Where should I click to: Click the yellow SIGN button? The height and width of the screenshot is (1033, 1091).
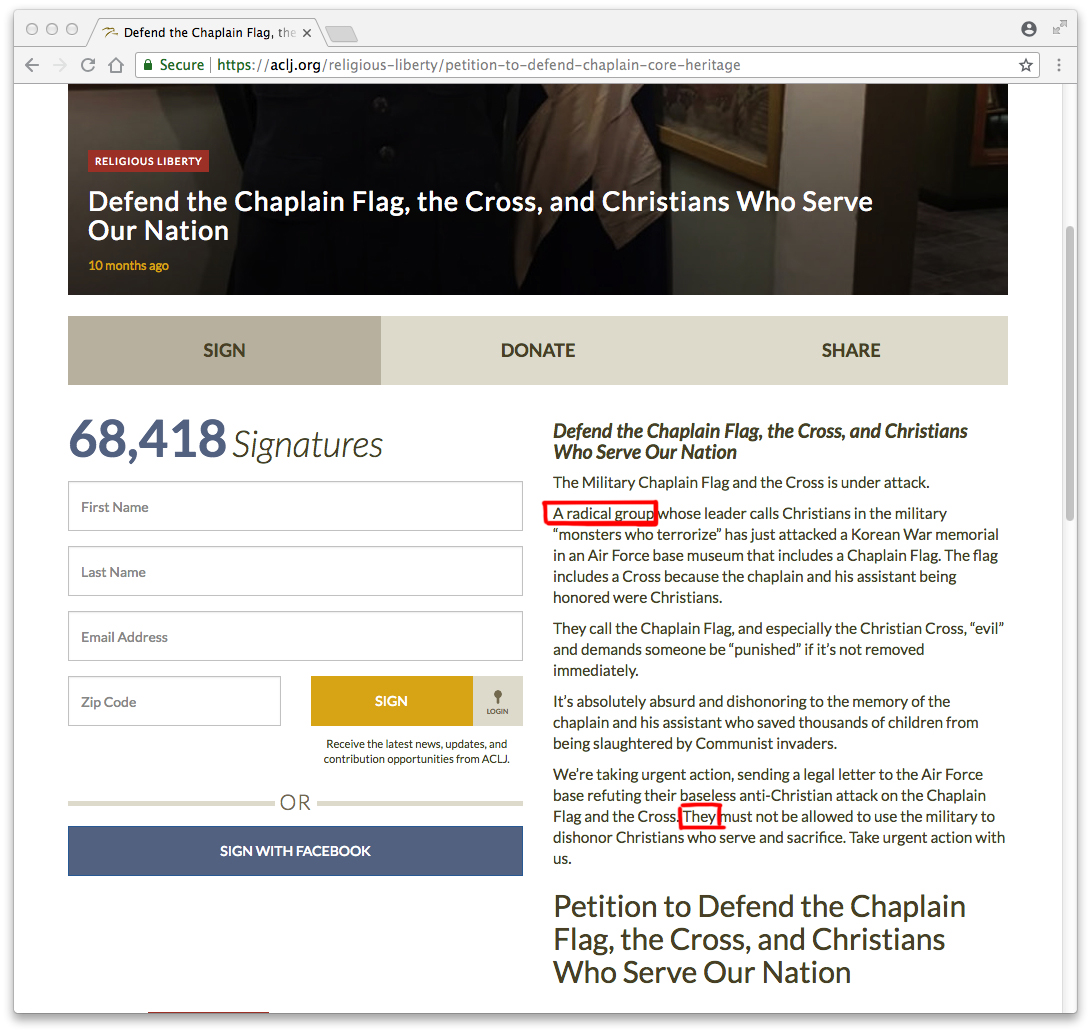pos(392,701)
